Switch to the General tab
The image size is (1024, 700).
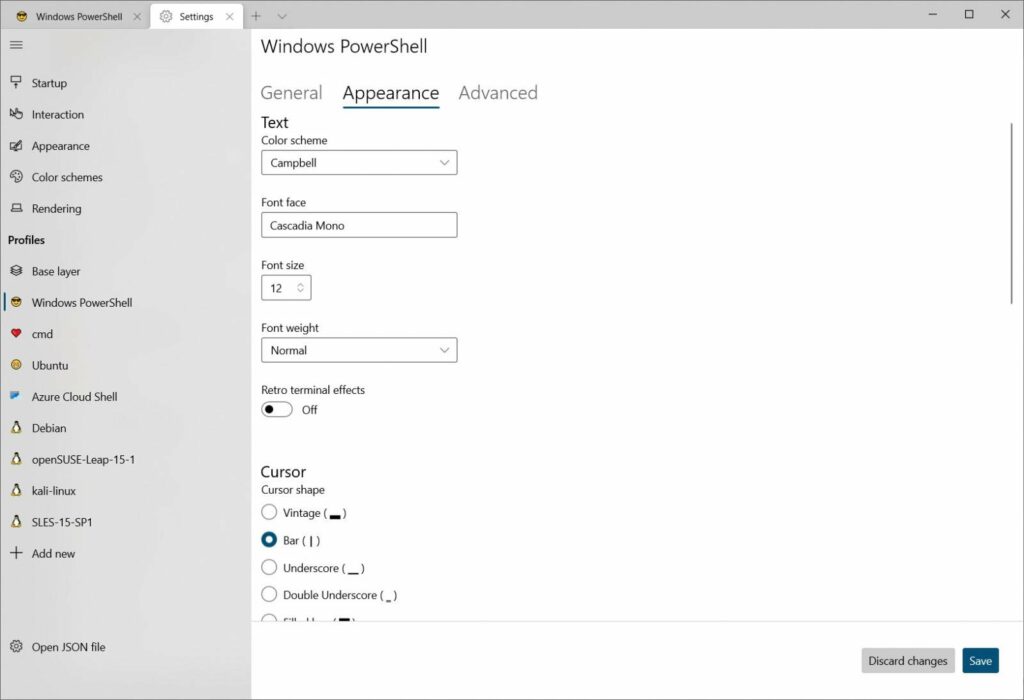tap(291, 93)
